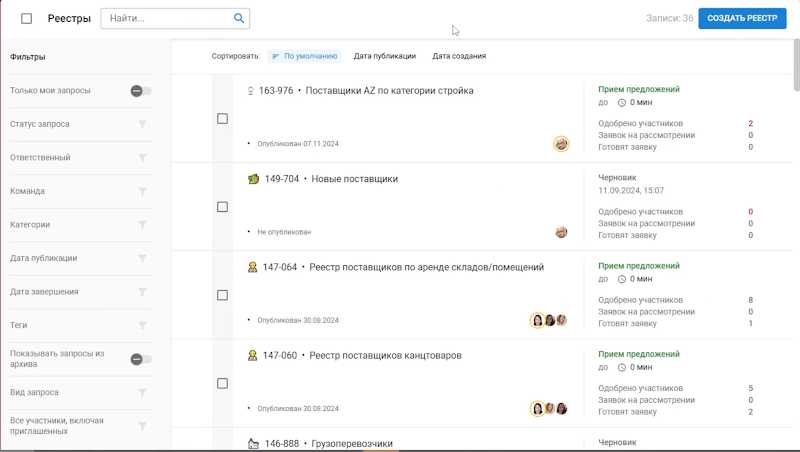Sort by Дата публикации

(385, 56)
